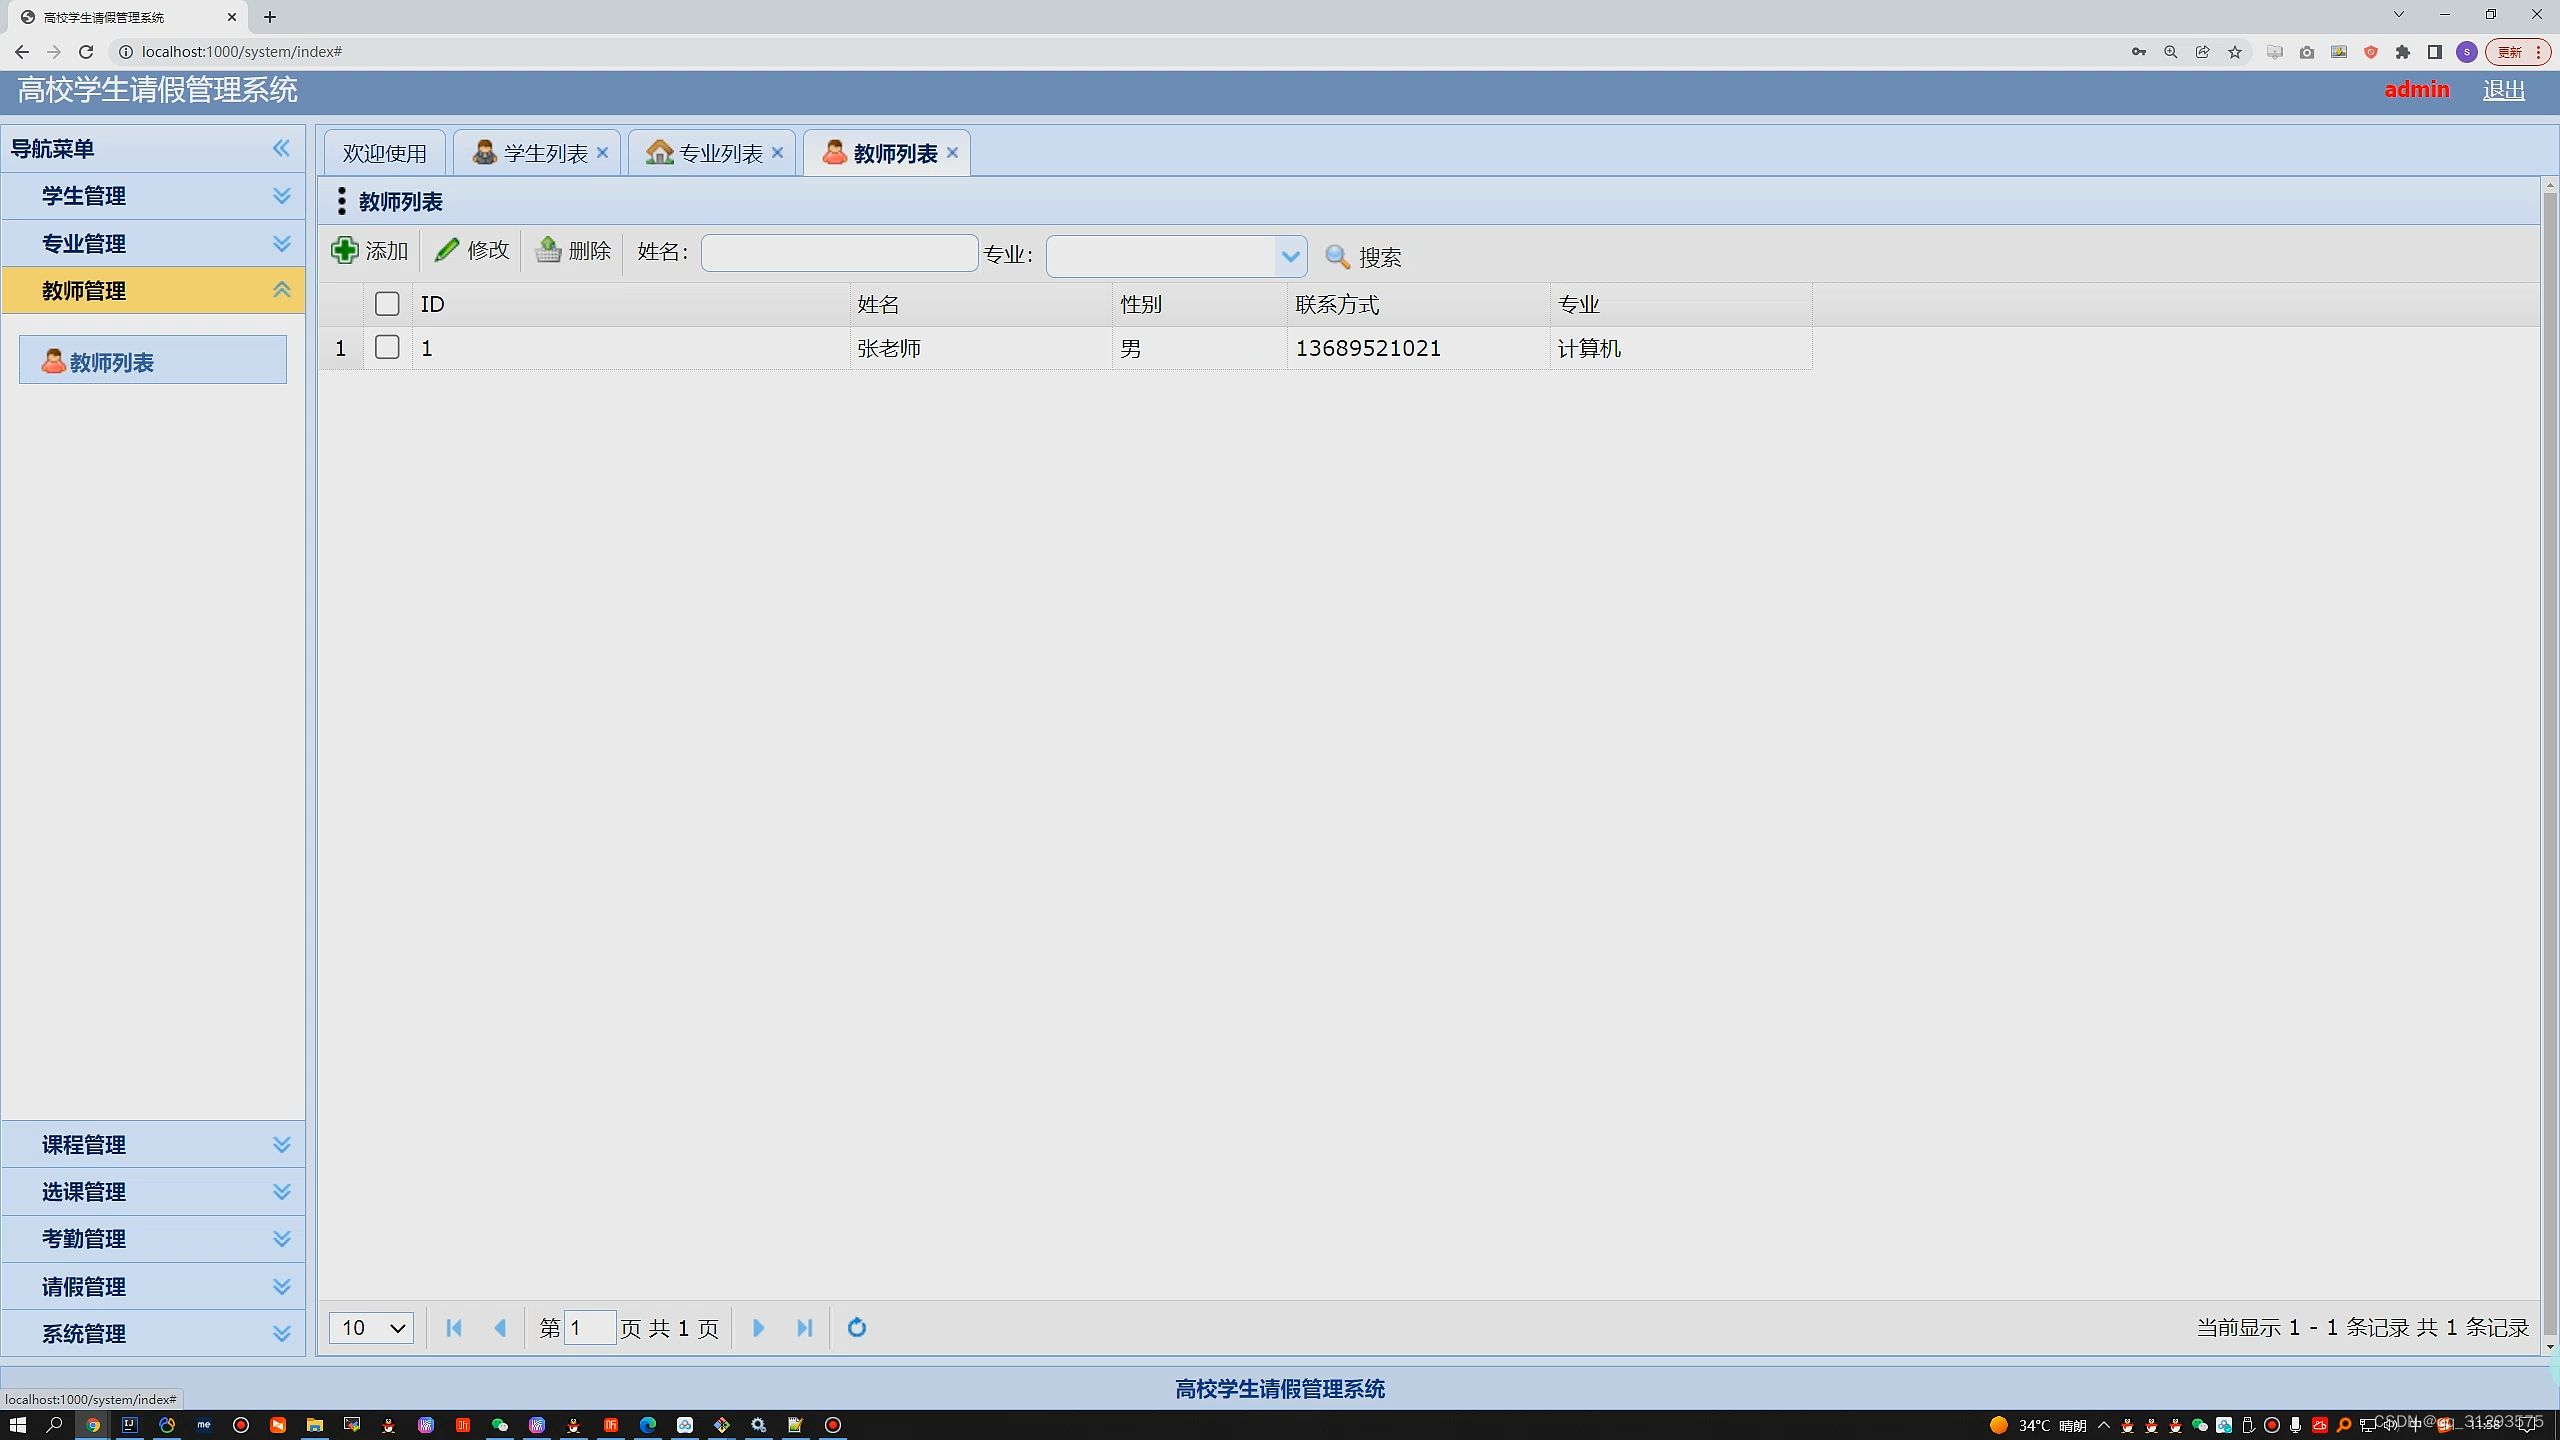This screenshot has width=2560, height=1440.
Task: Click the 退出 logout link
Action: pos(2503,90)
